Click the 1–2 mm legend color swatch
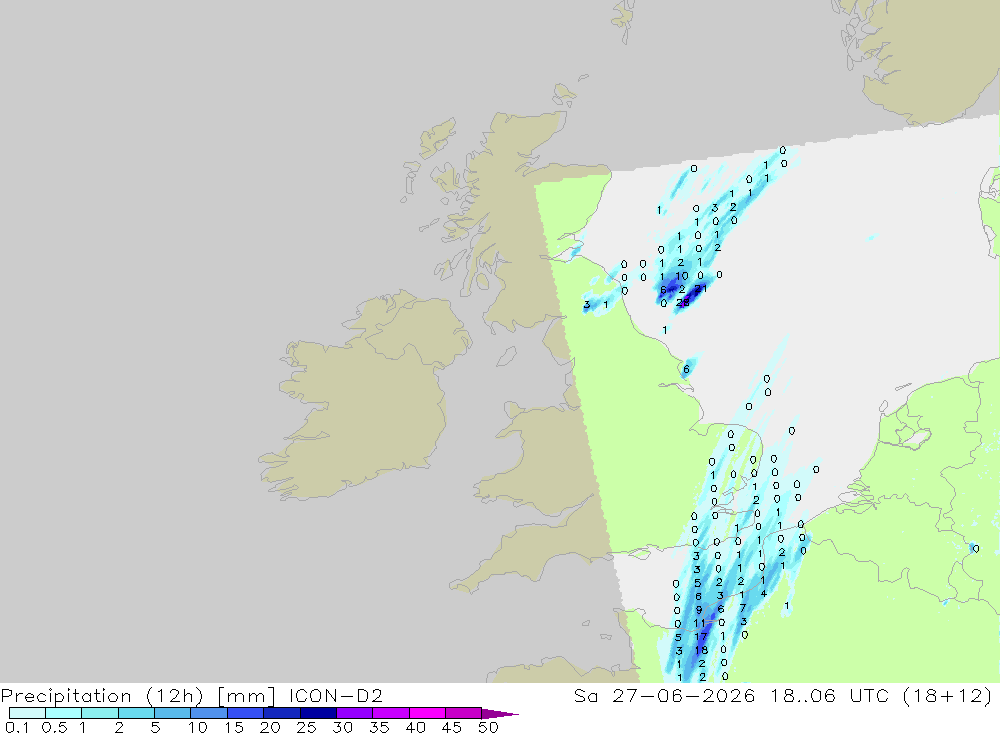 (x=99, y=713)
